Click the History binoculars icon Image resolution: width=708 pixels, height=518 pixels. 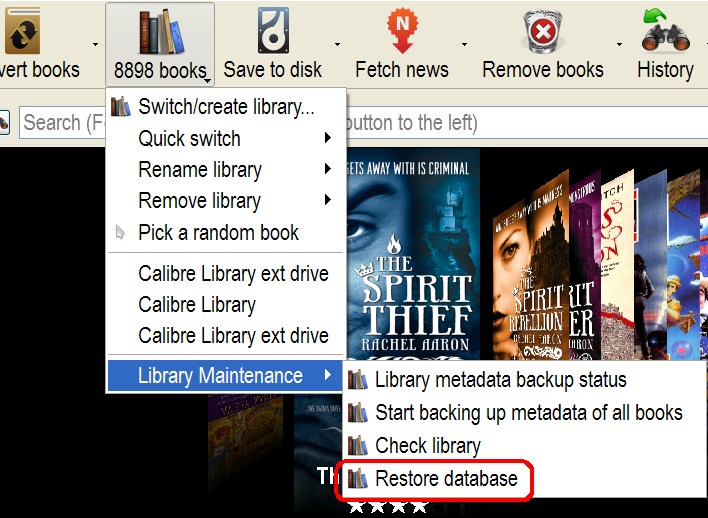[x=665, y=31]
